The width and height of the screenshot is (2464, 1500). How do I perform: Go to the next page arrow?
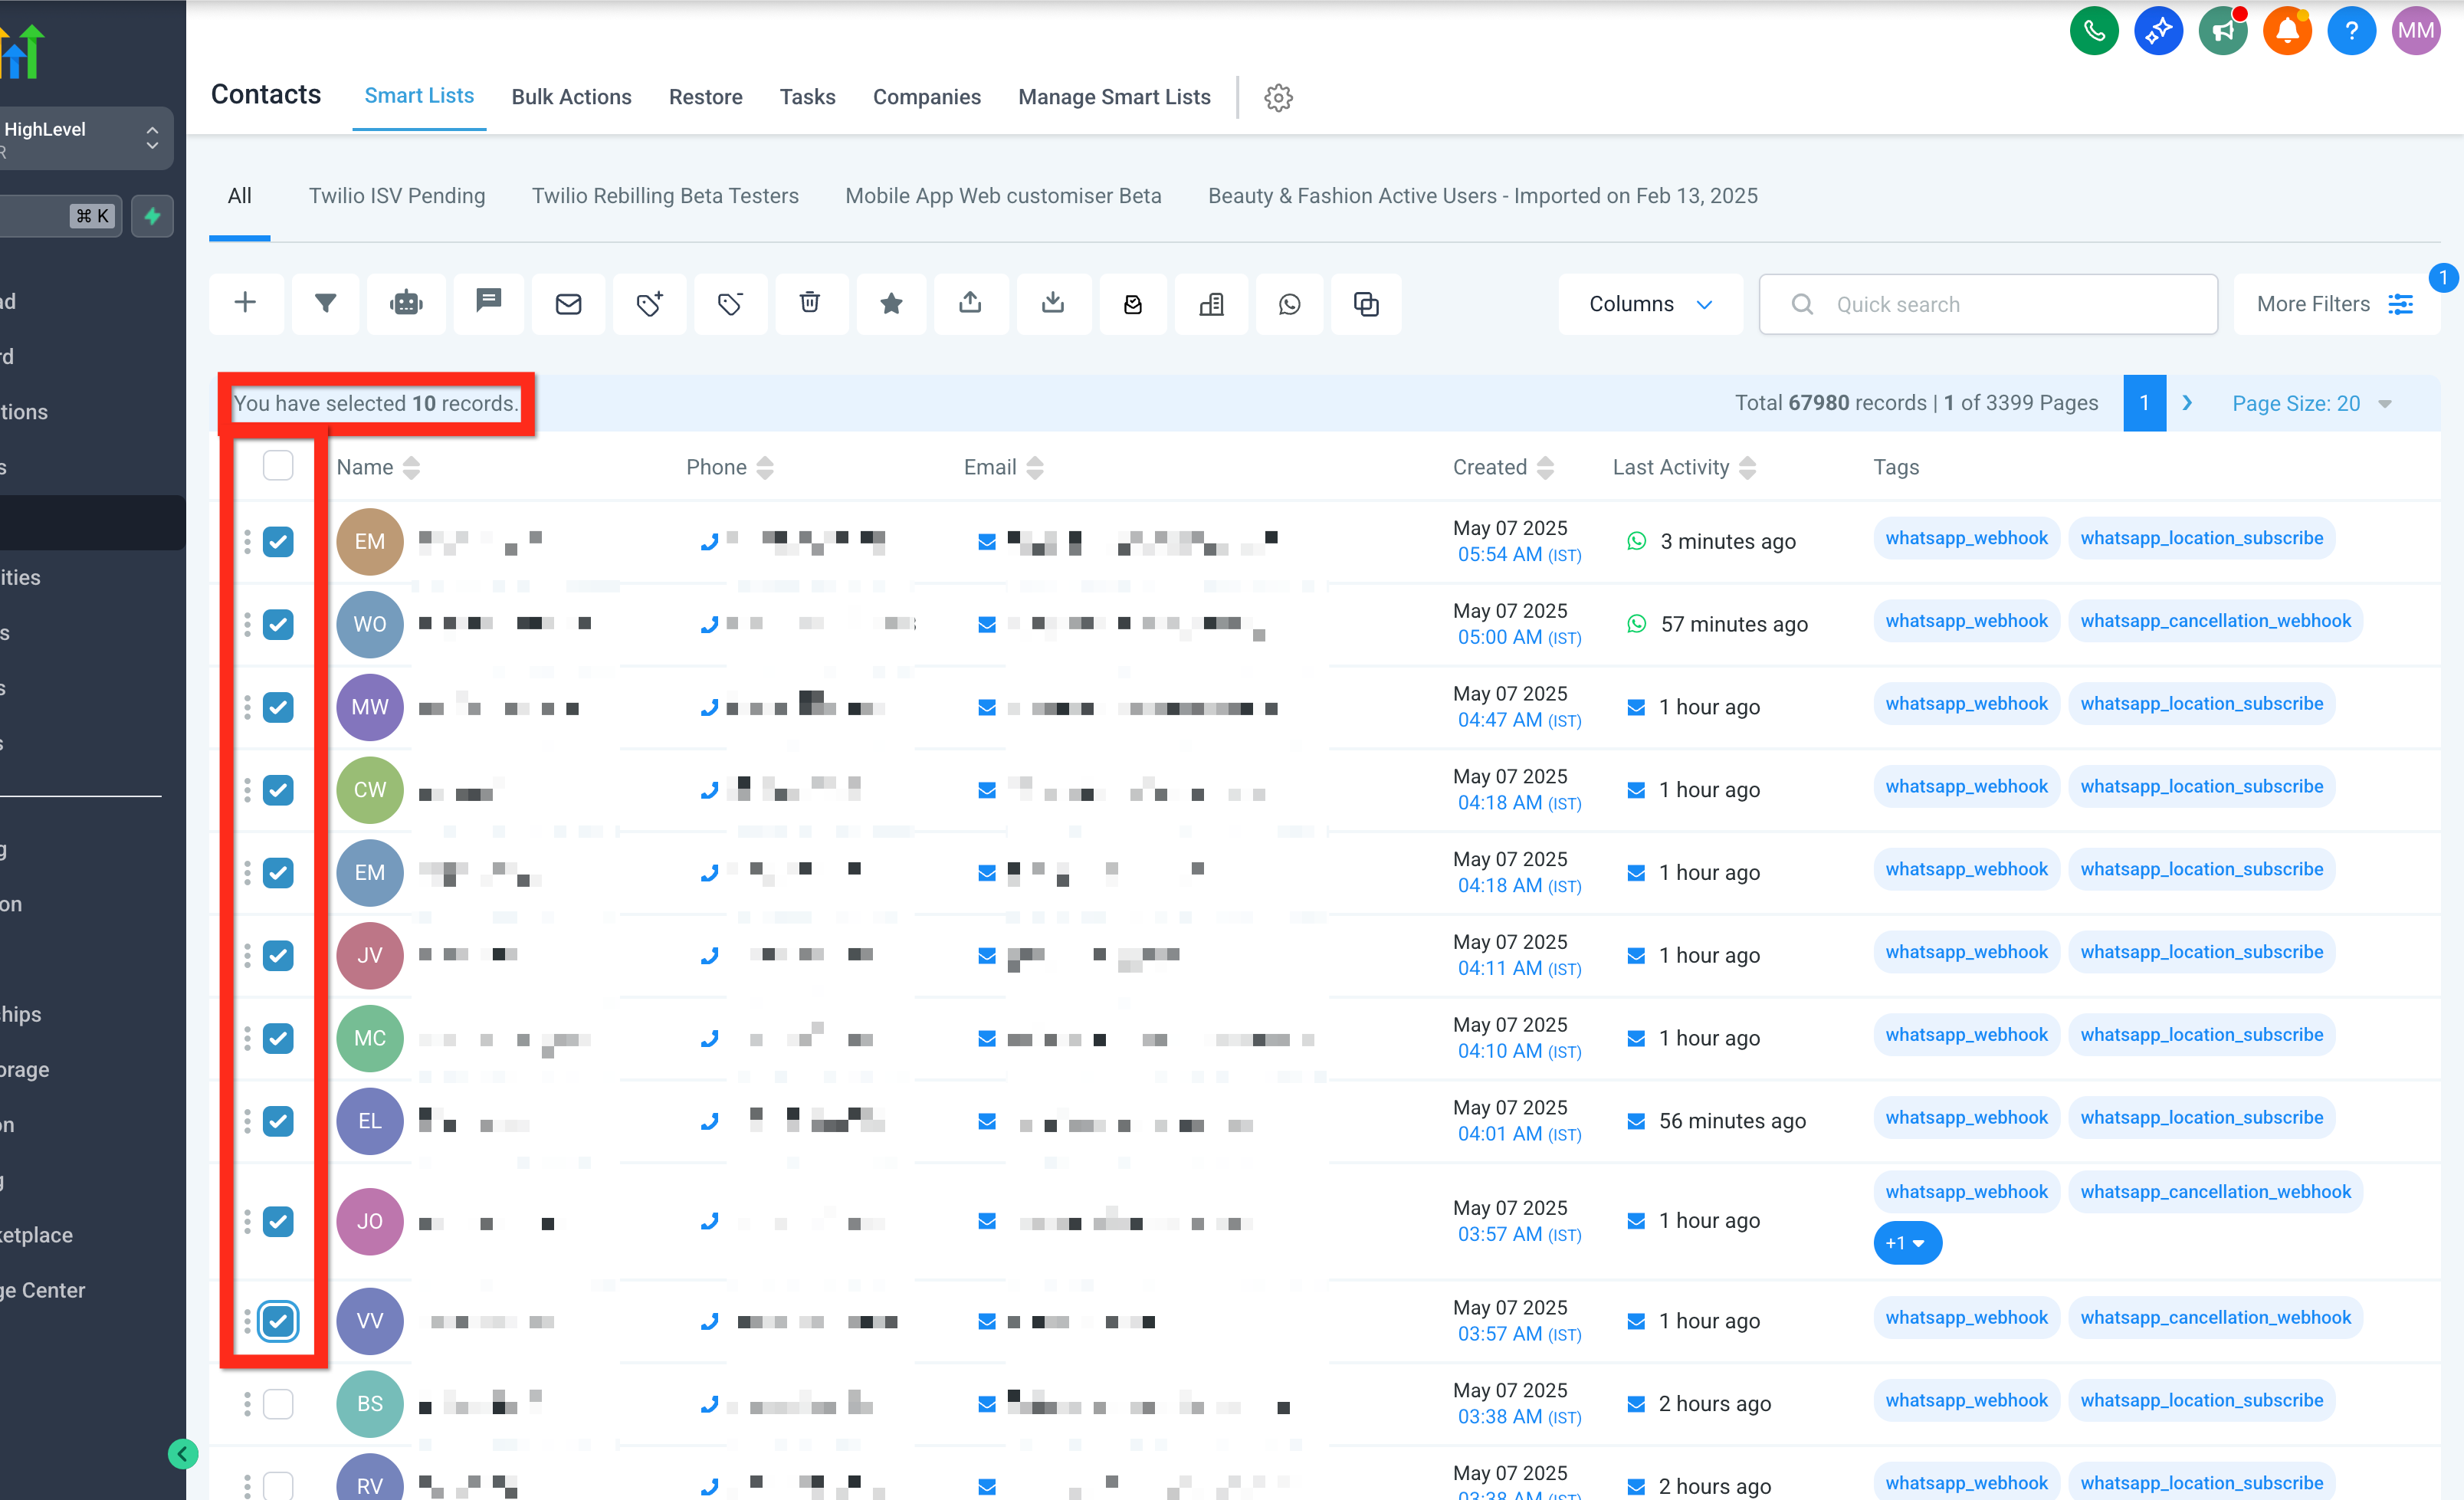point(2186,403)
